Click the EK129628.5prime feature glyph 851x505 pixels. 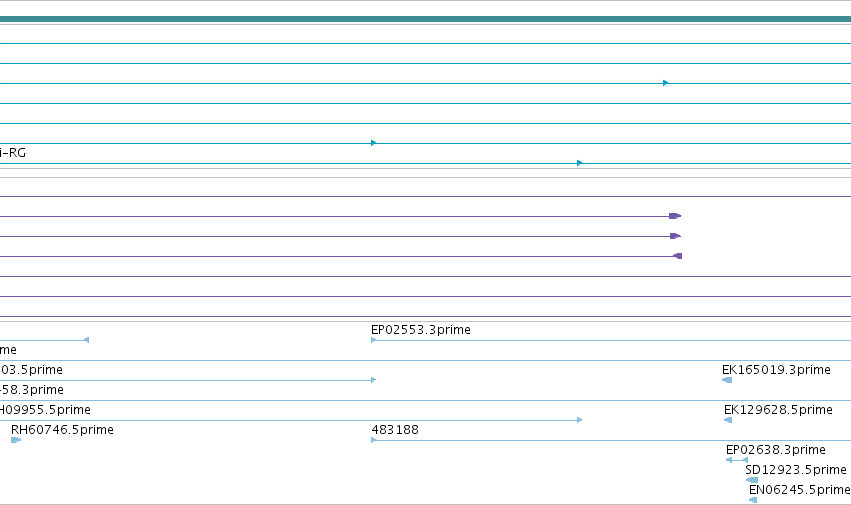point(728,420)
